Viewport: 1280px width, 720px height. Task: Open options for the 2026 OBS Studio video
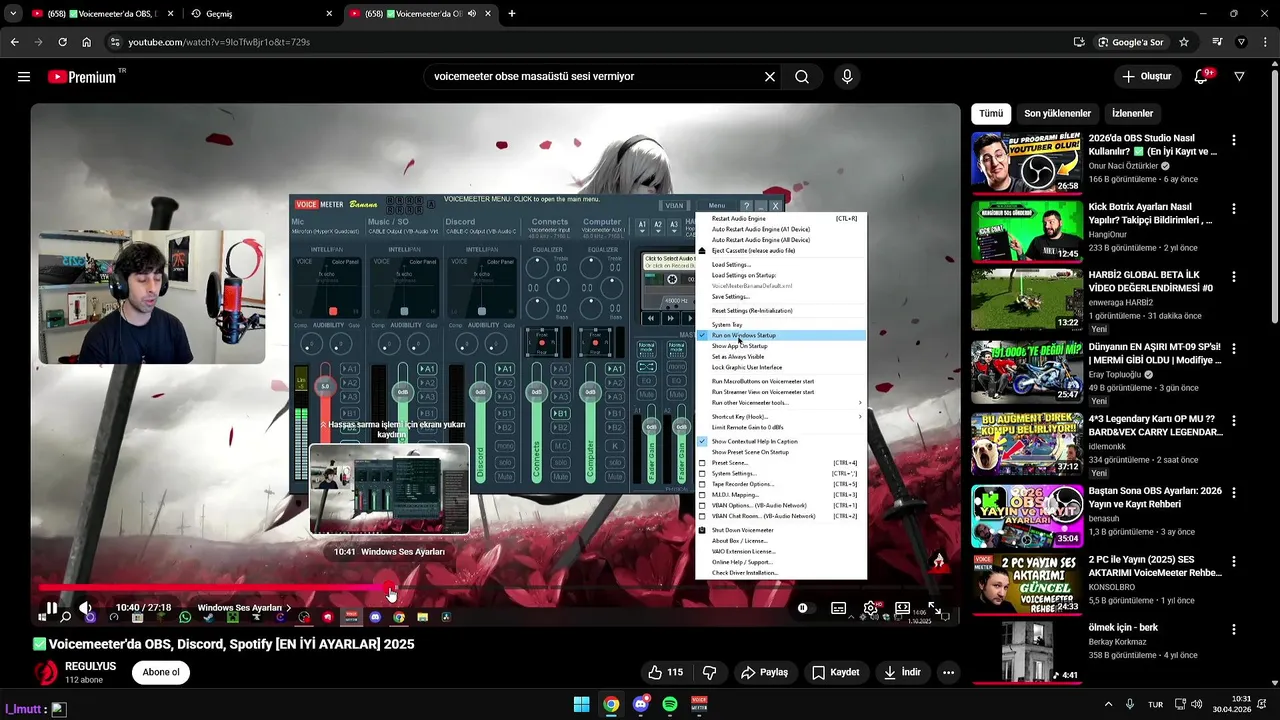[1234, 141]
